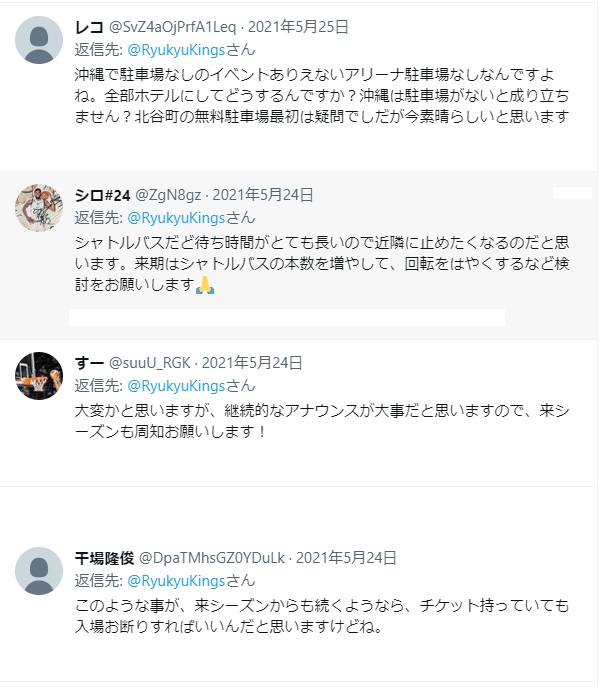
Task: Click the シロ#24 display name
Action: coord(103,195)
